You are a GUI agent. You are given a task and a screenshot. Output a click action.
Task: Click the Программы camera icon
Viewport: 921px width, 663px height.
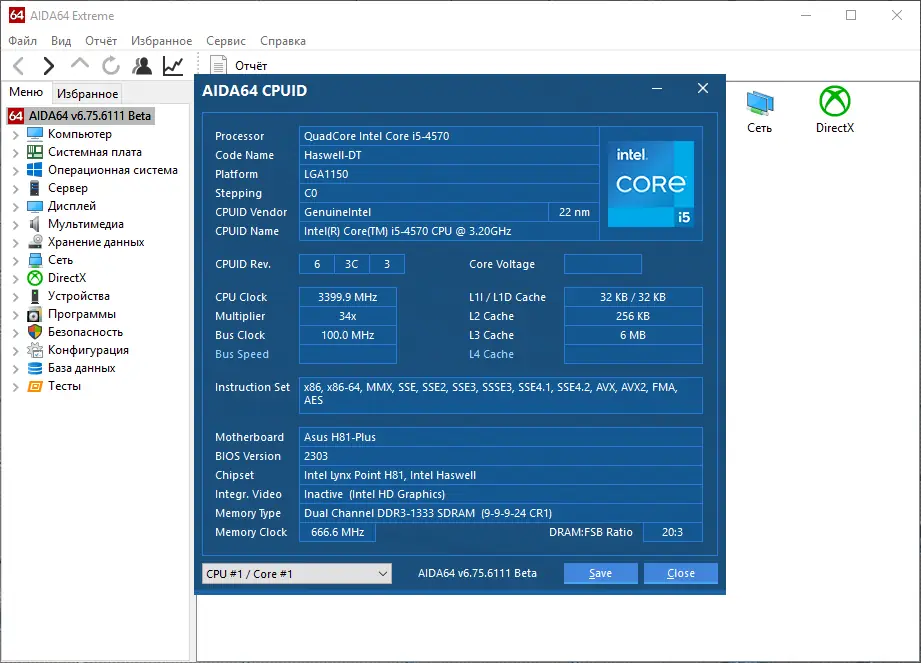[x=35, y=314]
